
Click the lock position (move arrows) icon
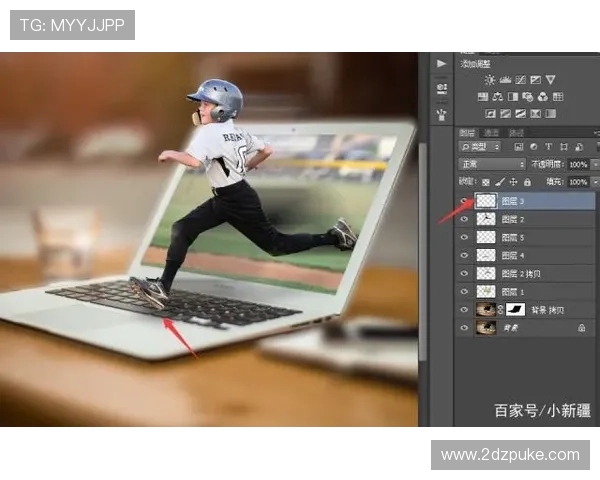coord(514,182)
